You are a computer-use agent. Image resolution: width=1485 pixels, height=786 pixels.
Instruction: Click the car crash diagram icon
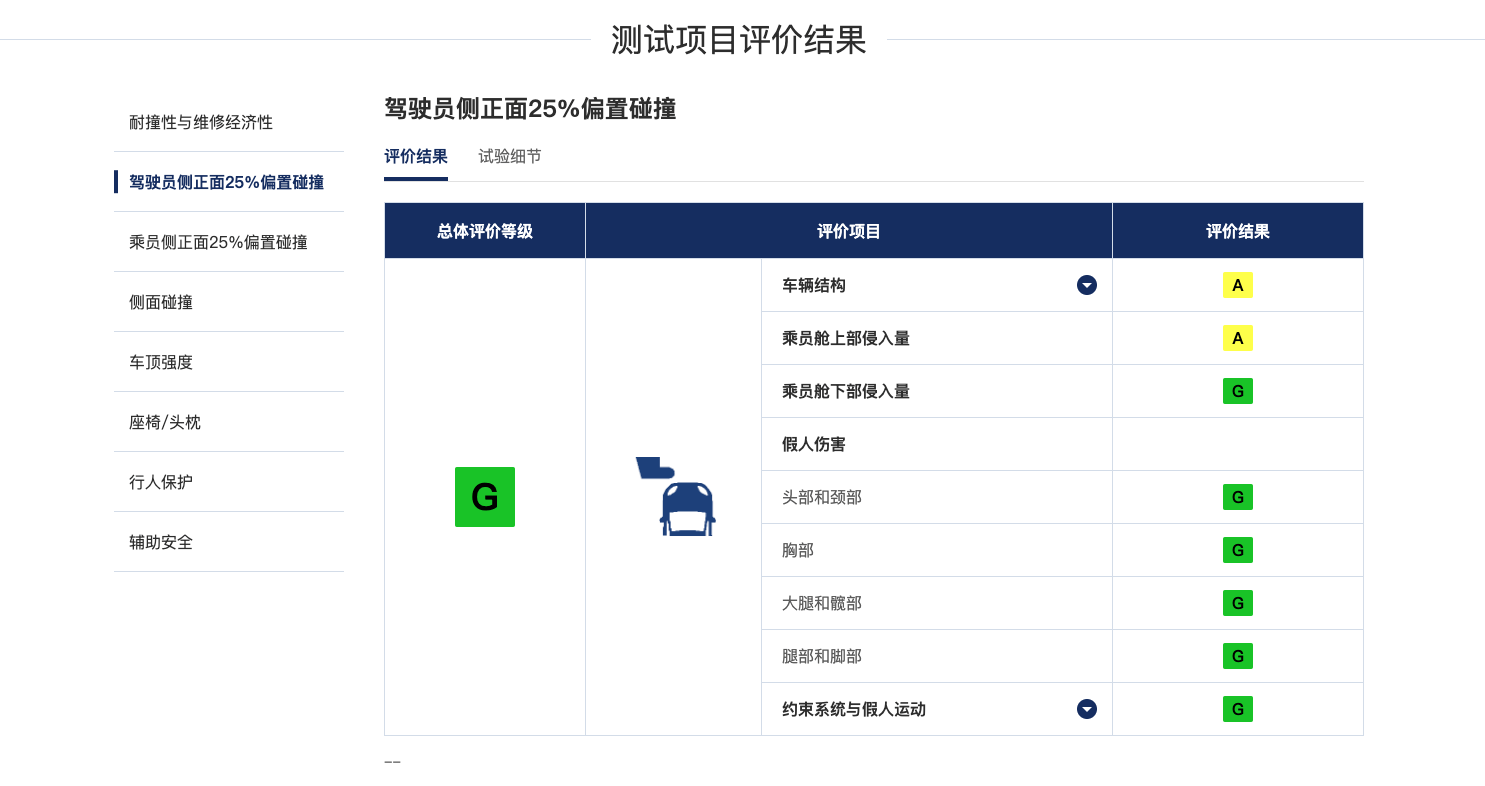coord(675,496)
